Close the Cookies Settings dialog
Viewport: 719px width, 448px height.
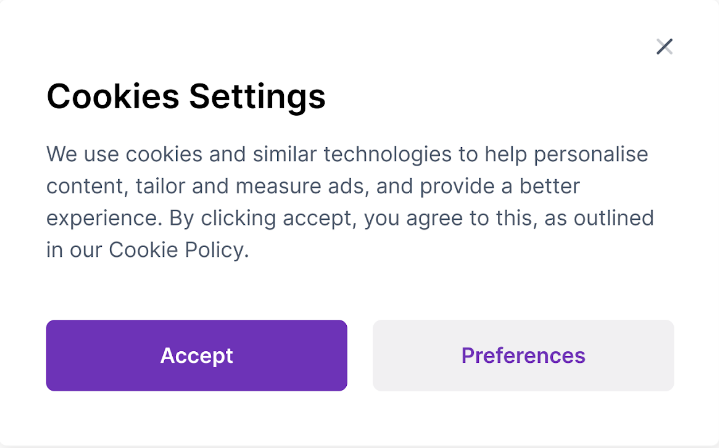point(664,46)
